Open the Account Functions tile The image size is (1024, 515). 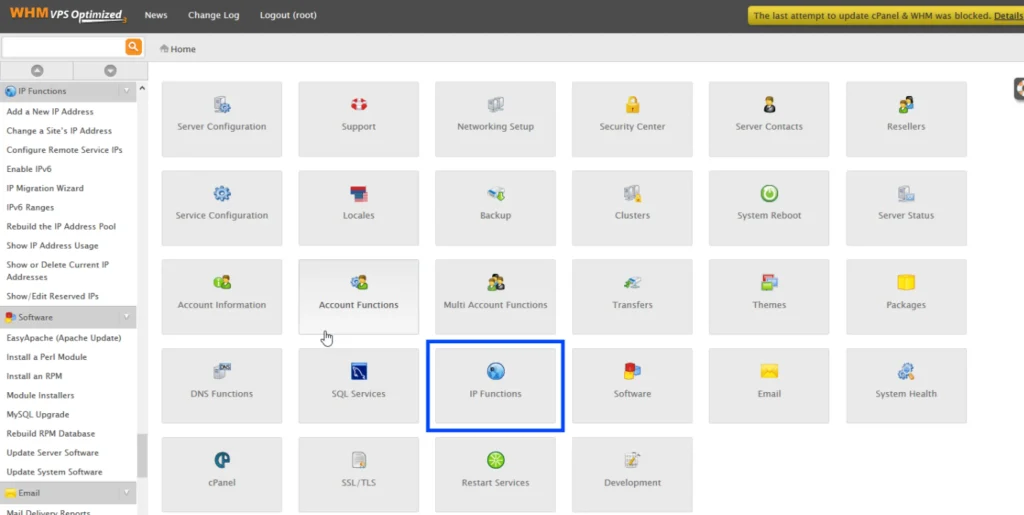[359, 297]
